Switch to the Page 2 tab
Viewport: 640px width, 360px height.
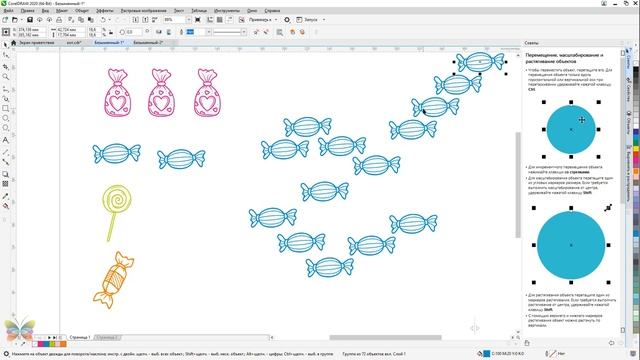107,338
